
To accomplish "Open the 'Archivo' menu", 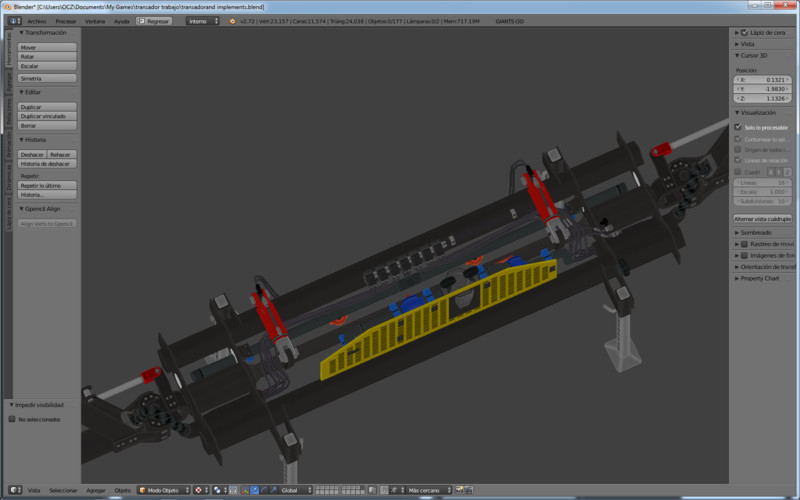I will click(x=36, y=20).
